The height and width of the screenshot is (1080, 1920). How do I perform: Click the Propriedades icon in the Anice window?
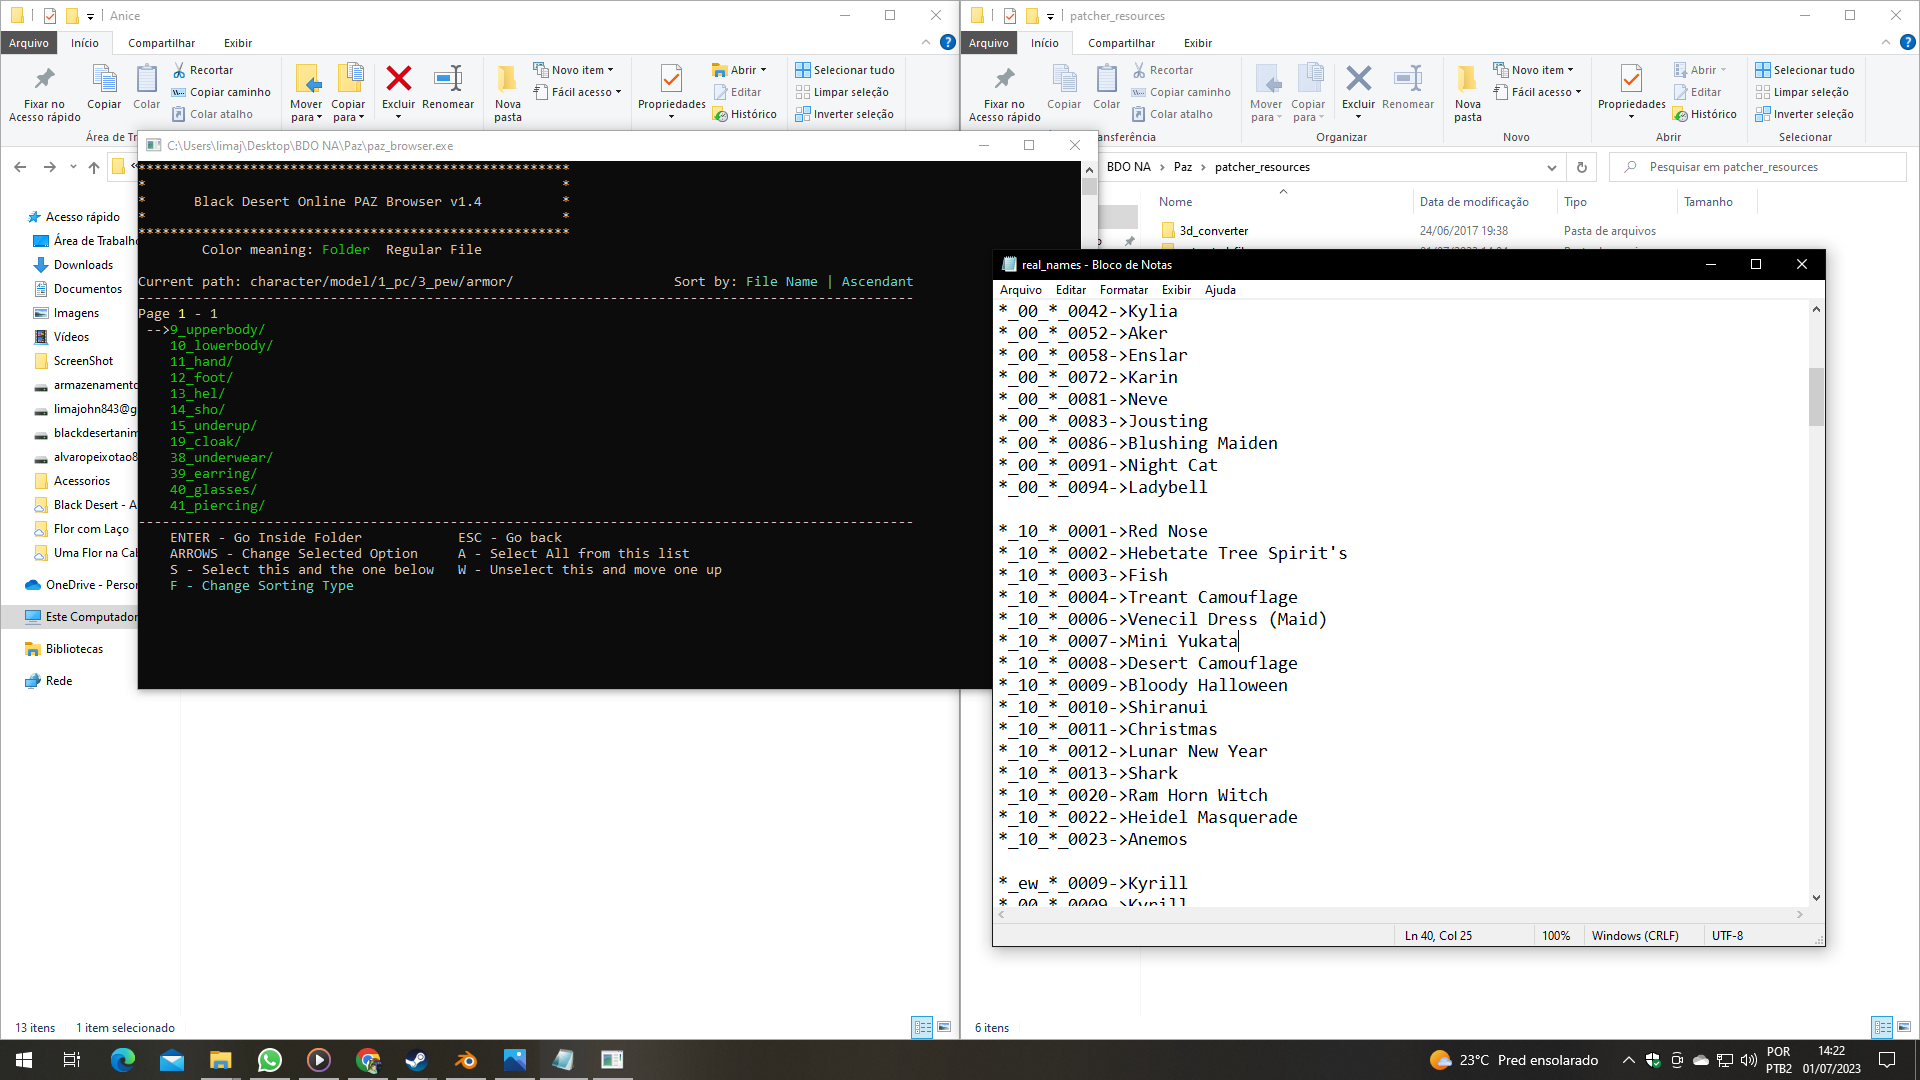(x=671, y=80)
